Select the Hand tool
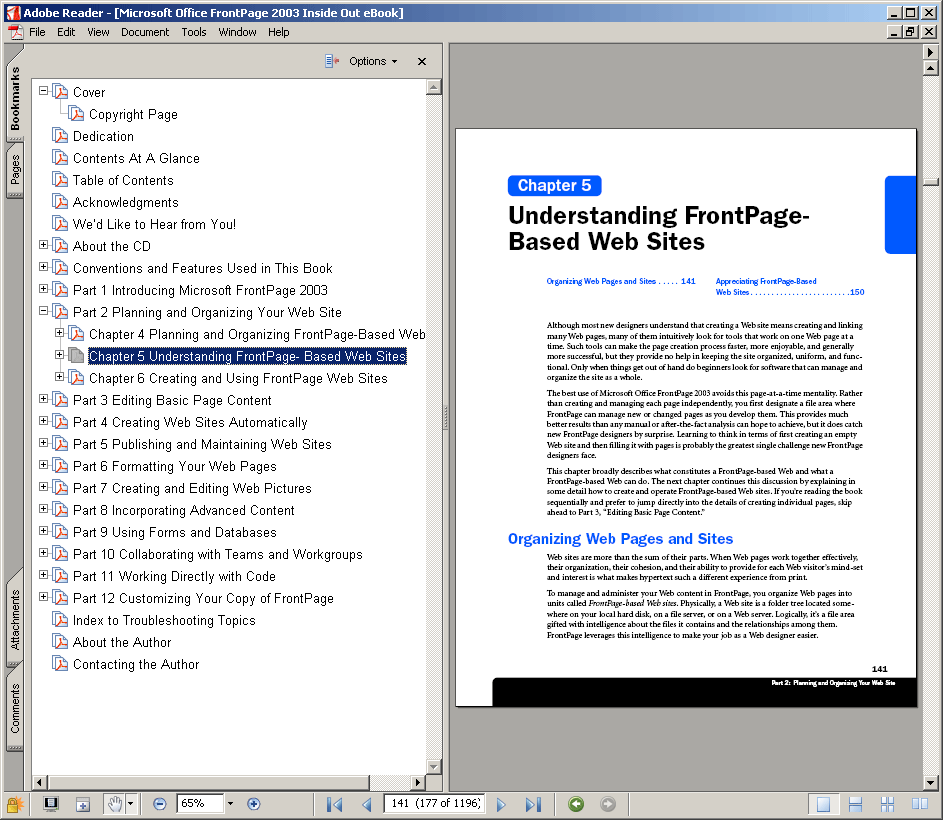 pos(114,804)
